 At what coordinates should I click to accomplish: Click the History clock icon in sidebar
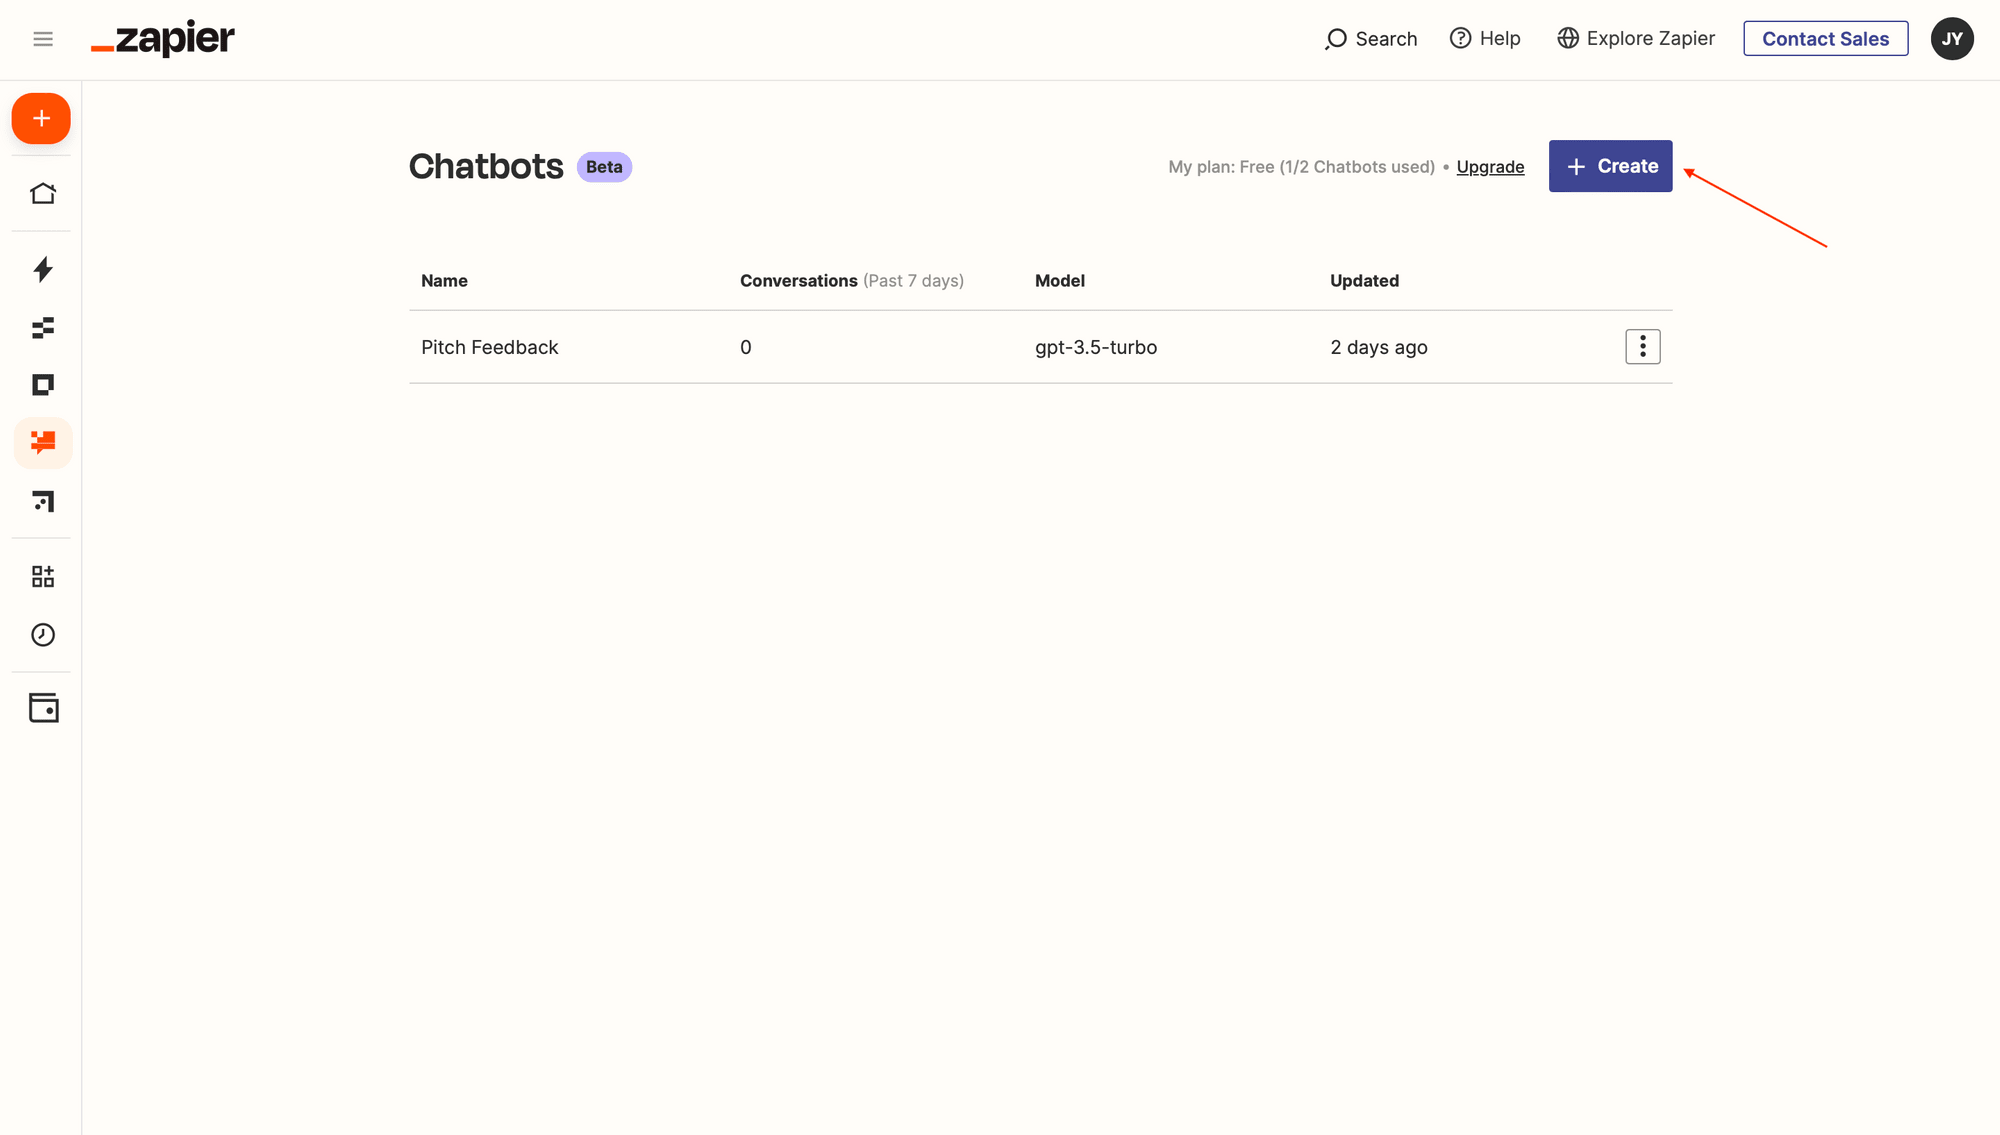click(x=41, y=635)
